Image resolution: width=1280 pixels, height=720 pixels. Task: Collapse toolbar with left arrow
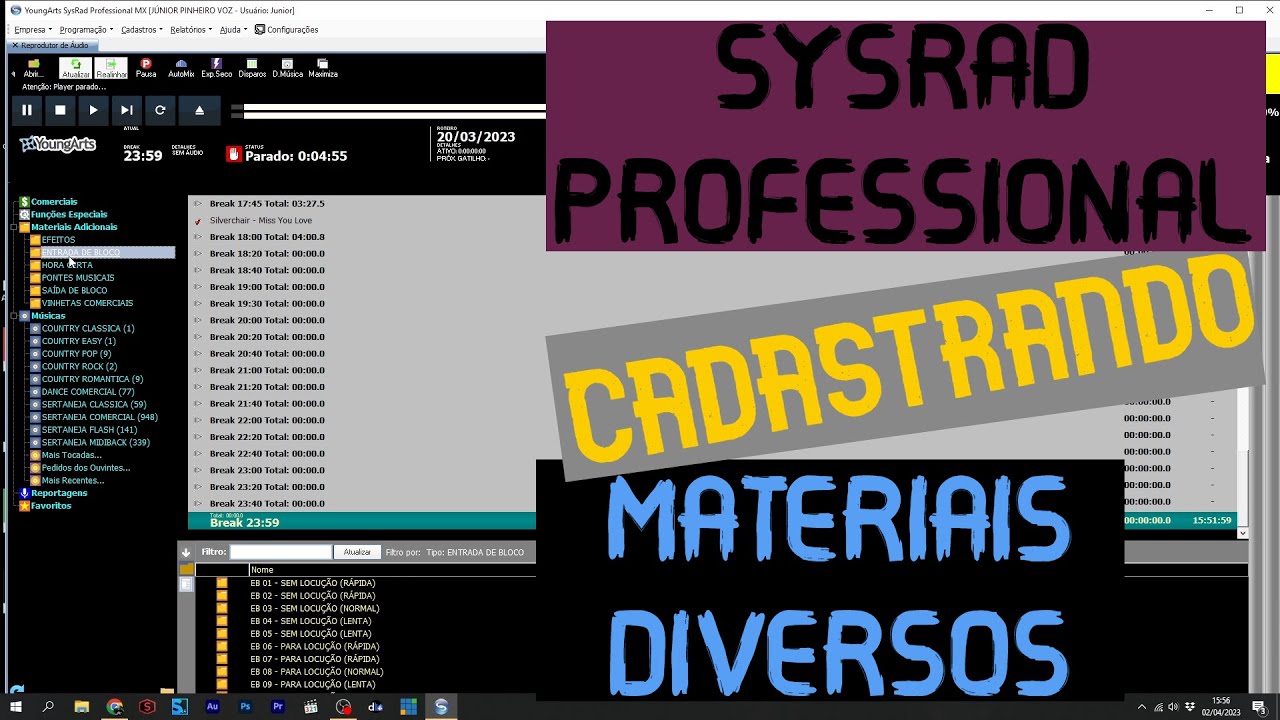pos(13,74)
